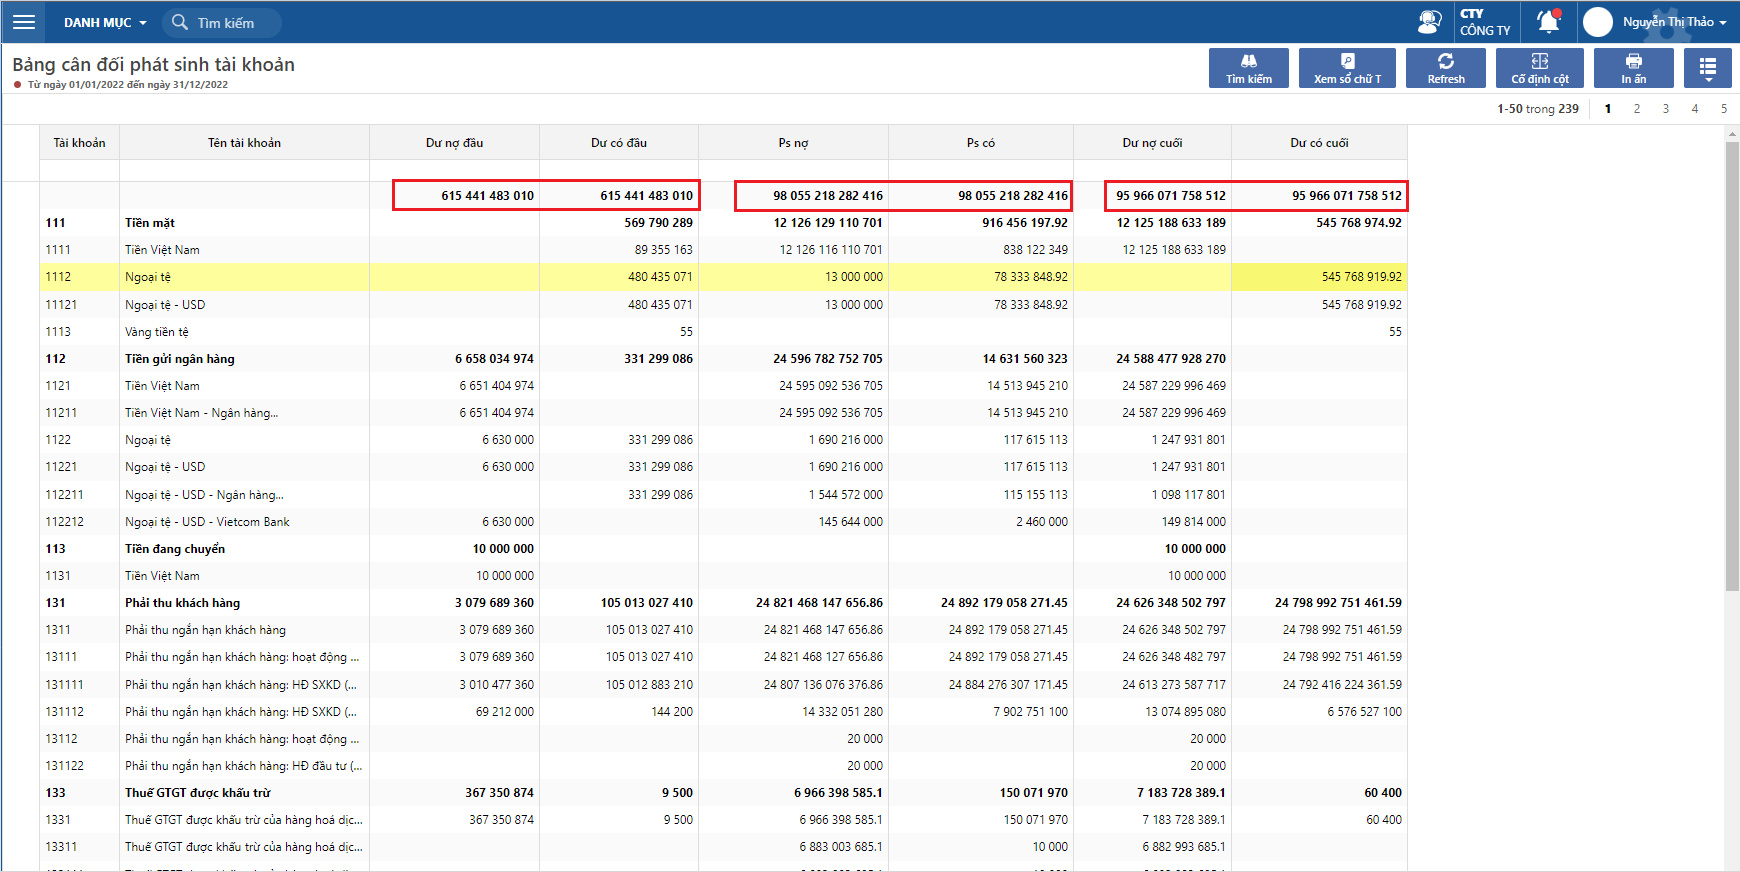Open the hamburger navigation menu

click(24, 22)
